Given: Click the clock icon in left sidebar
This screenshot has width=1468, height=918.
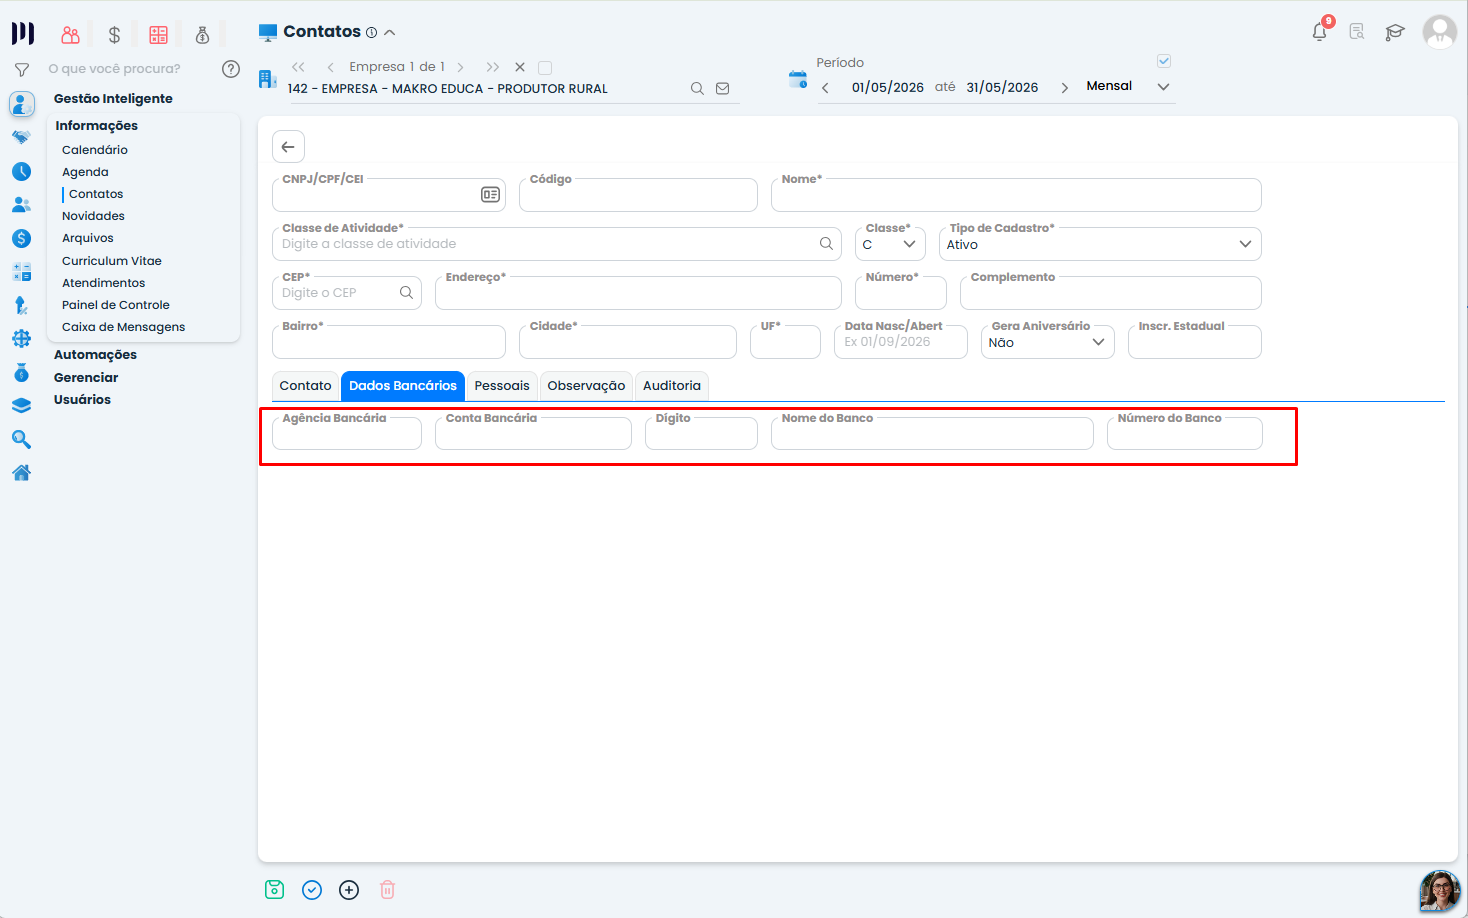Looking at the screenshot, I should pyautogui.click(x=21, y=172).
